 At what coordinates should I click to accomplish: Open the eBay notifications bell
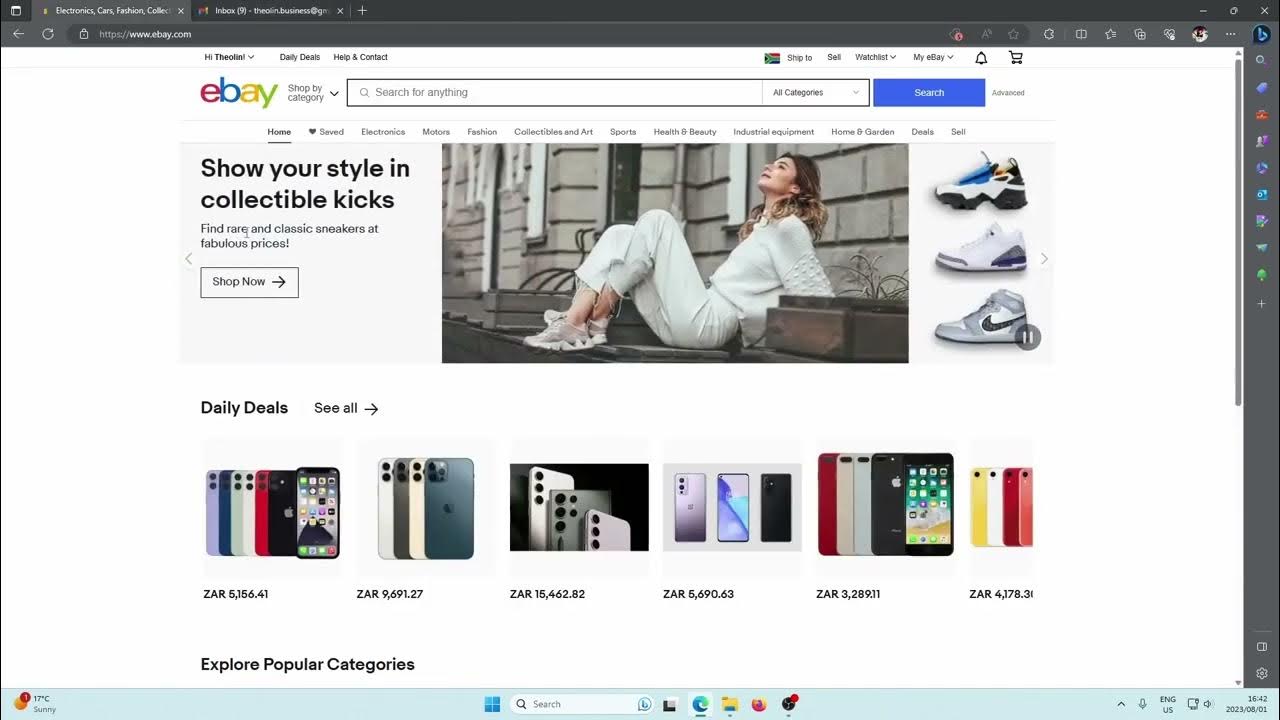981,58
